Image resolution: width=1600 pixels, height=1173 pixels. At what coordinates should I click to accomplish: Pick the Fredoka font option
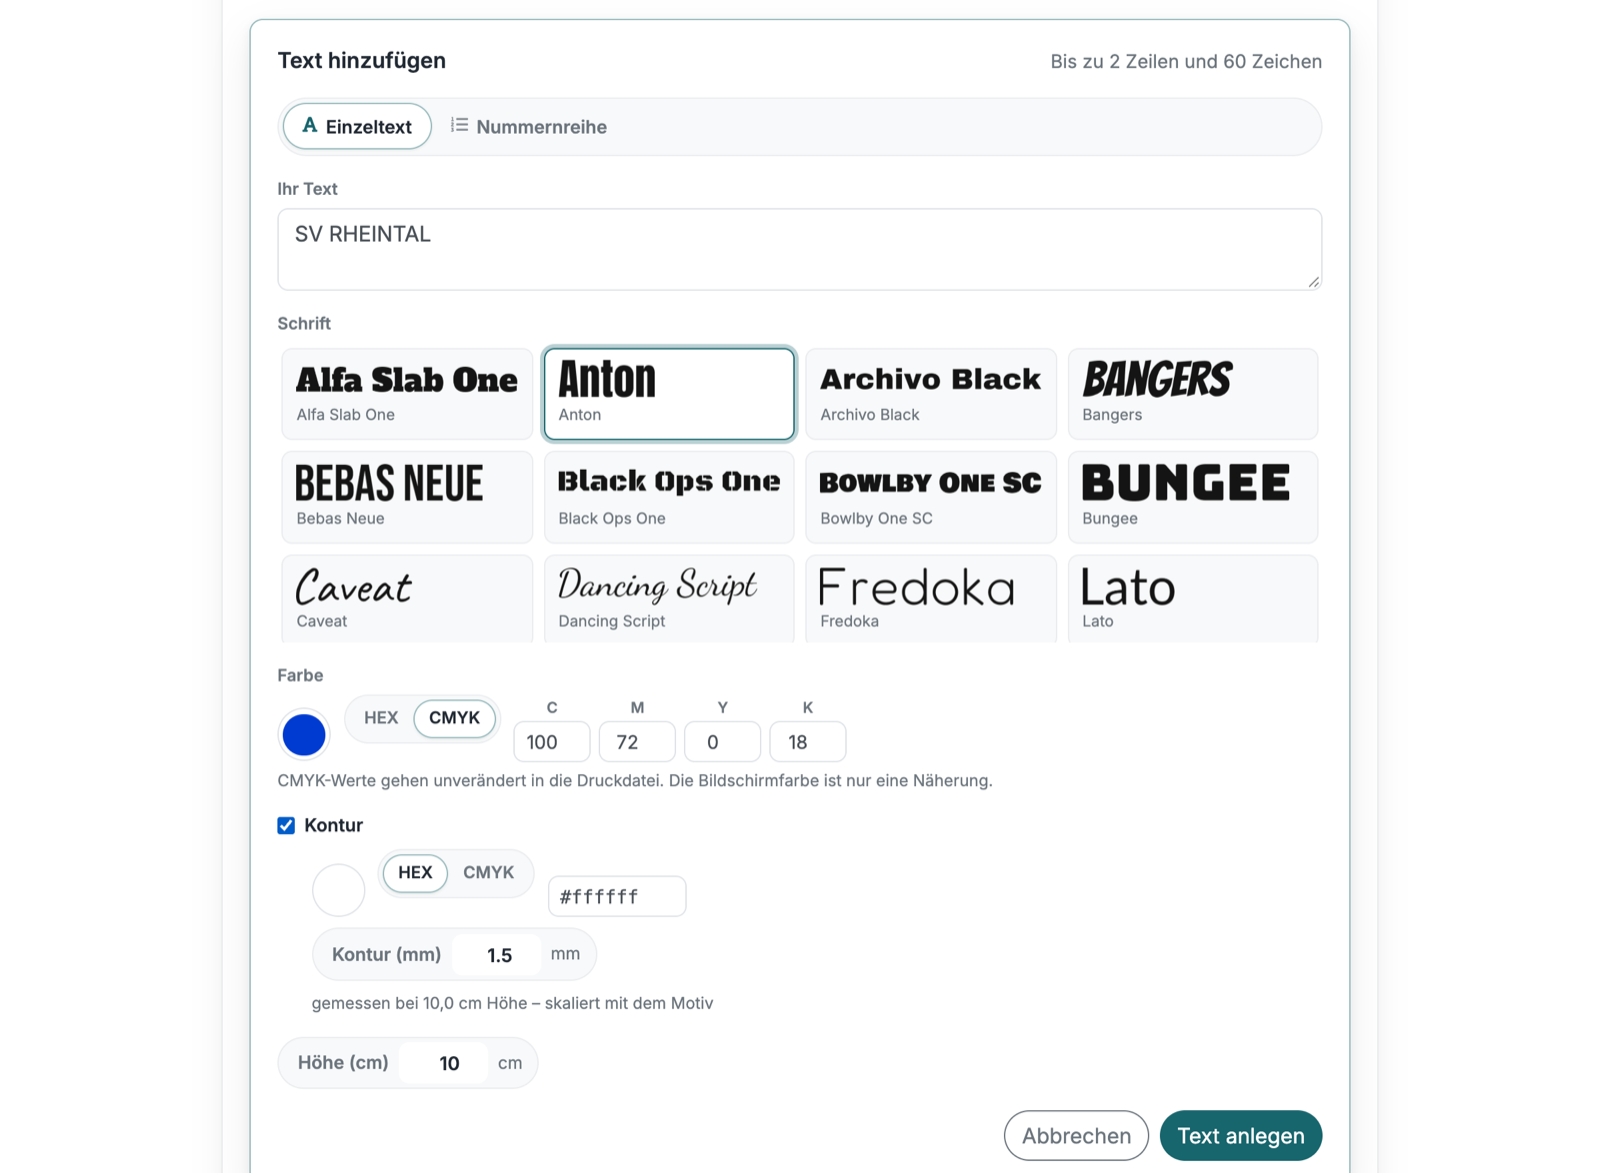931,599
